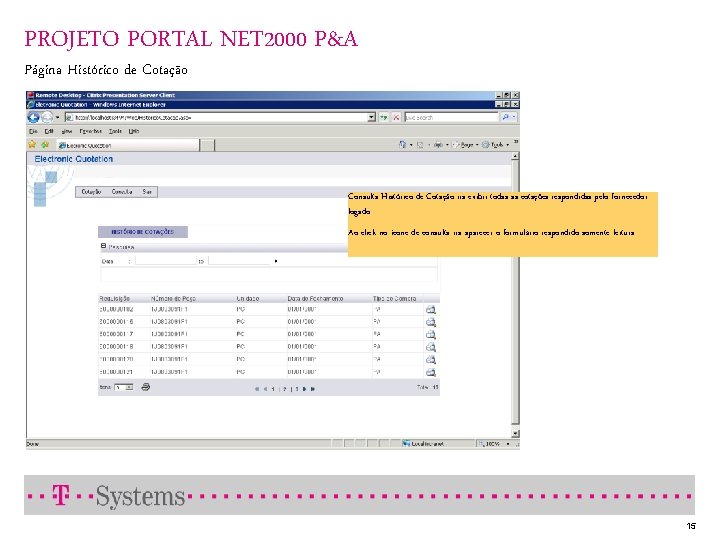Open the Help menu

tap(134, 131)
